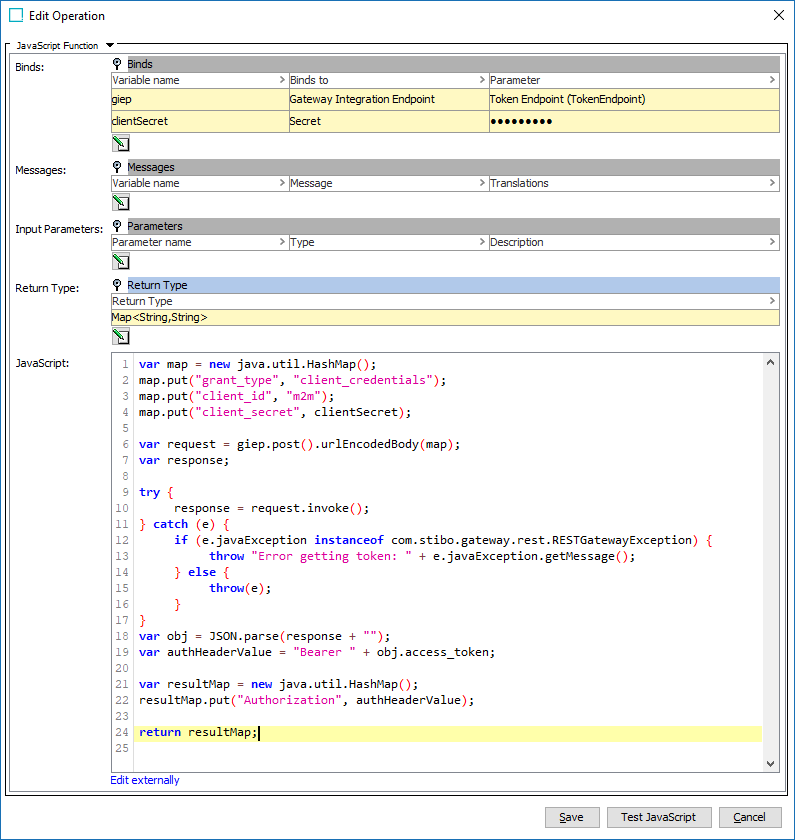Cancel the Edit Operation dialog
The height and width of the screenshot is (840, 795).
pos(749,817)
